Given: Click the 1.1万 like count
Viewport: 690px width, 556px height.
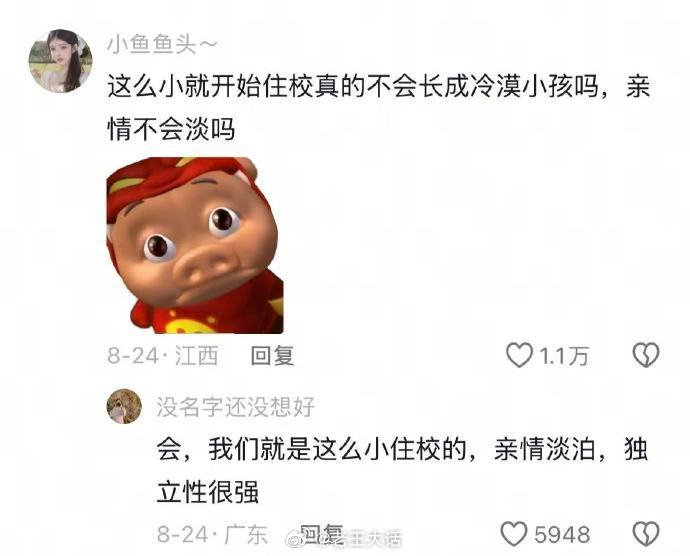Looking at the screenshot, I should (x=564, y=356).
